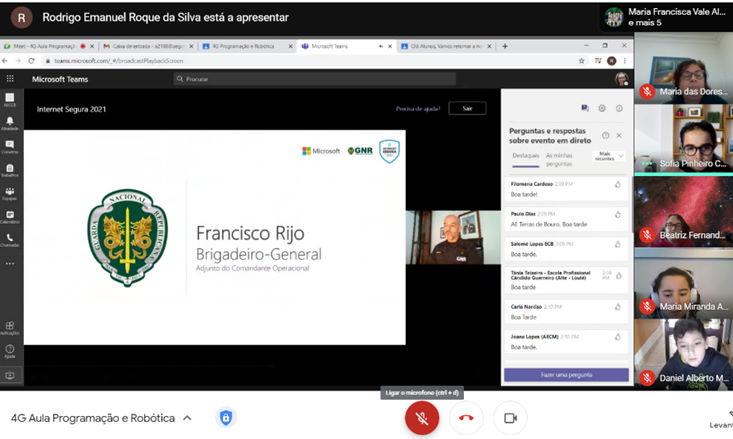This screenshot has width=733, height=439.
Task: Click the Sair button
Action: pos(467,108)
